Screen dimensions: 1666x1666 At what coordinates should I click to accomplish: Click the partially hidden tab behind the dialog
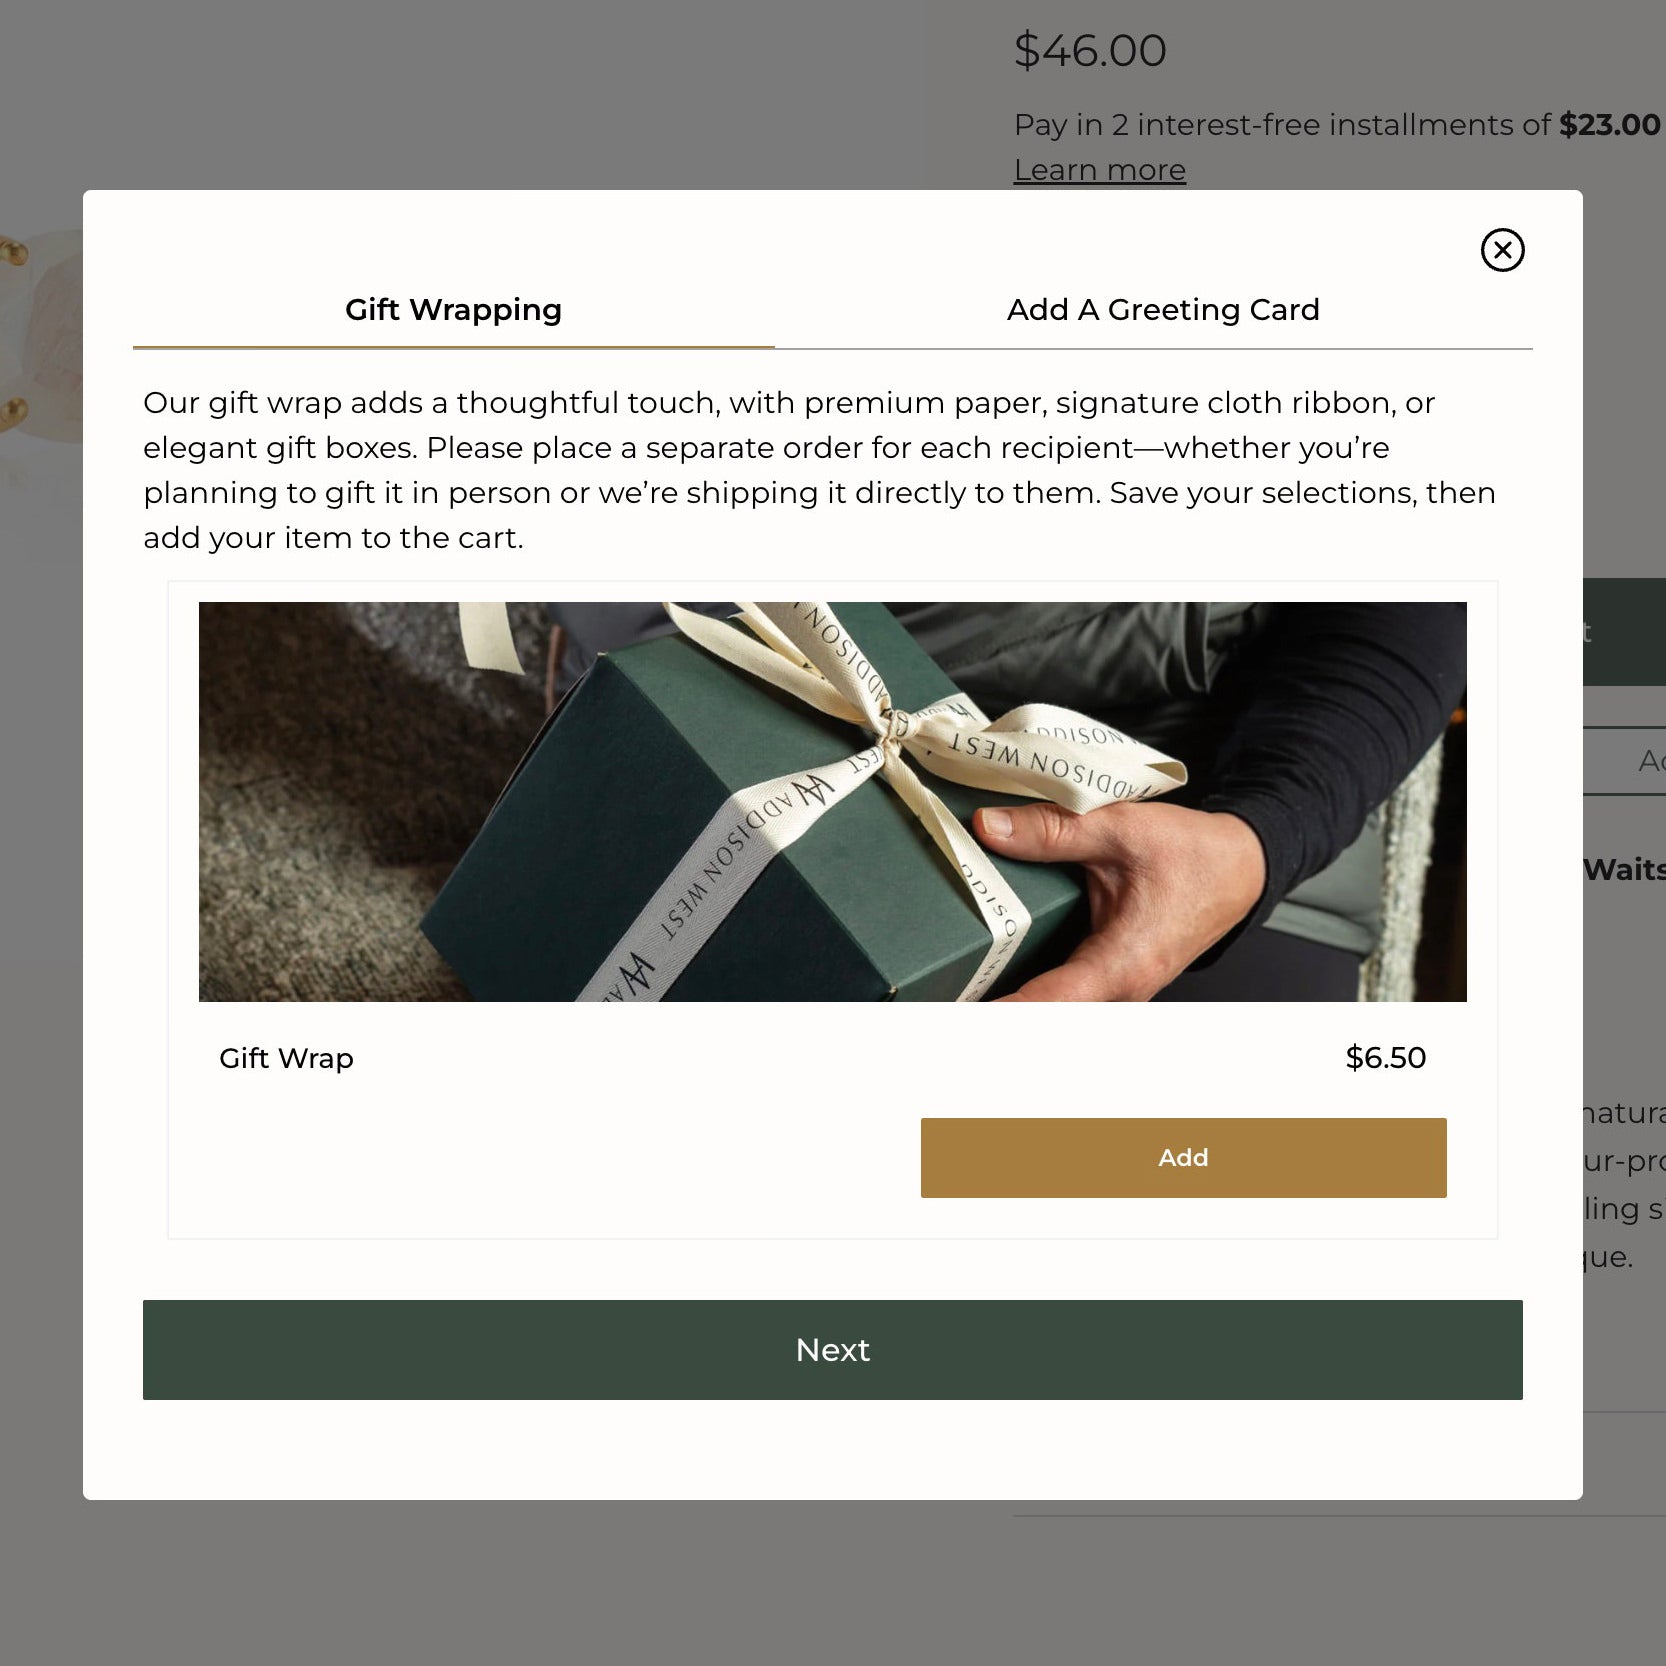1626,761
